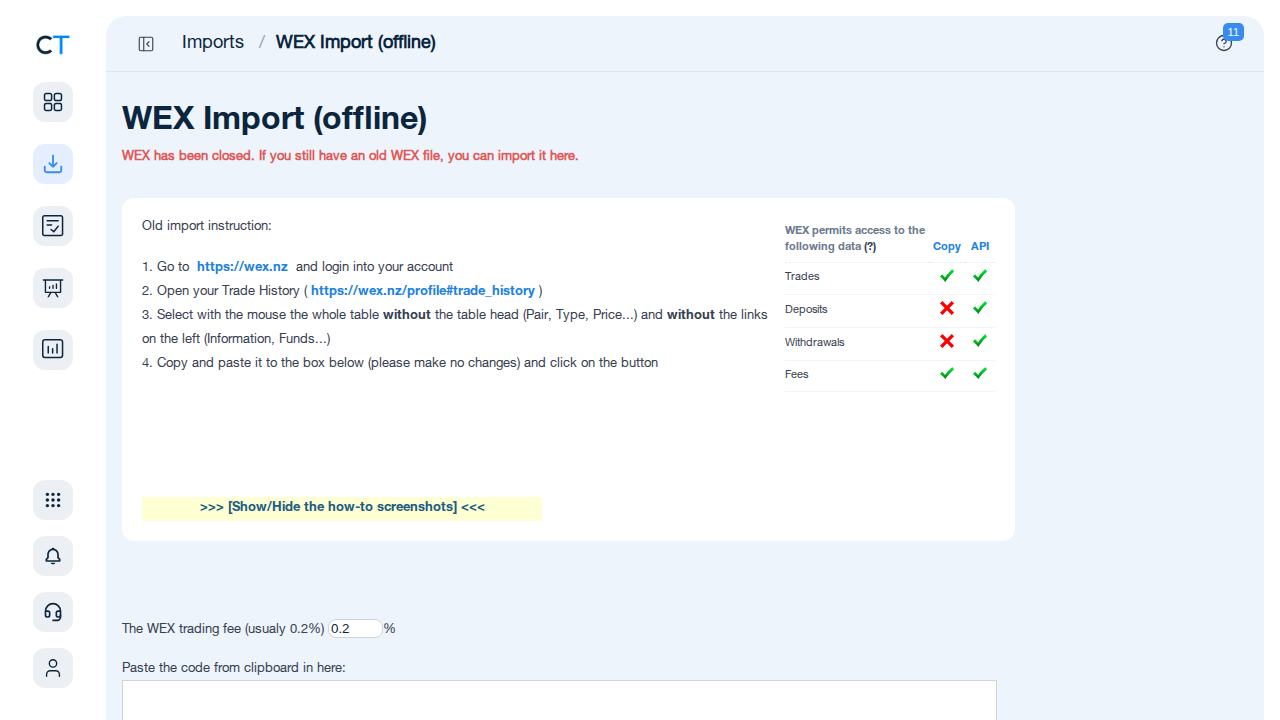Open the Imports download icon in sidebar
Screen dimensions: 1280x720
(x=53, y=164)
